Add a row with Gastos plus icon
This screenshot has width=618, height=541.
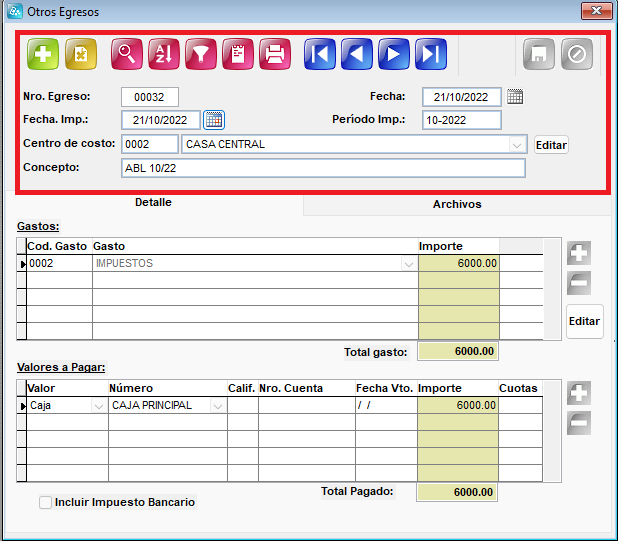coord(579,253)
